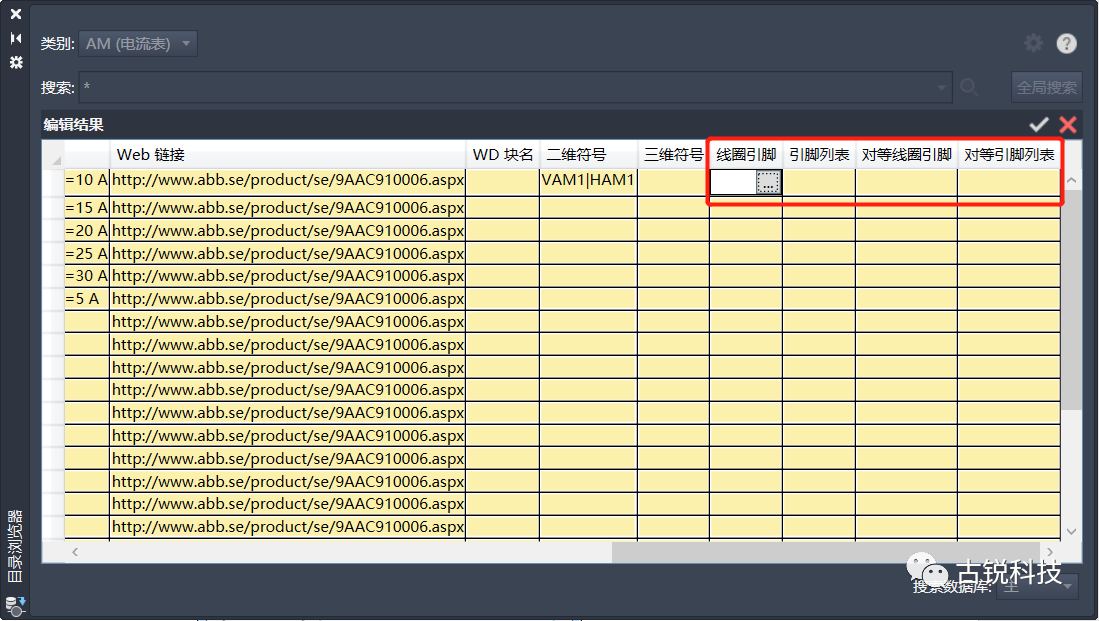Click the 对等引脚列表 column header

point(1009,155)
